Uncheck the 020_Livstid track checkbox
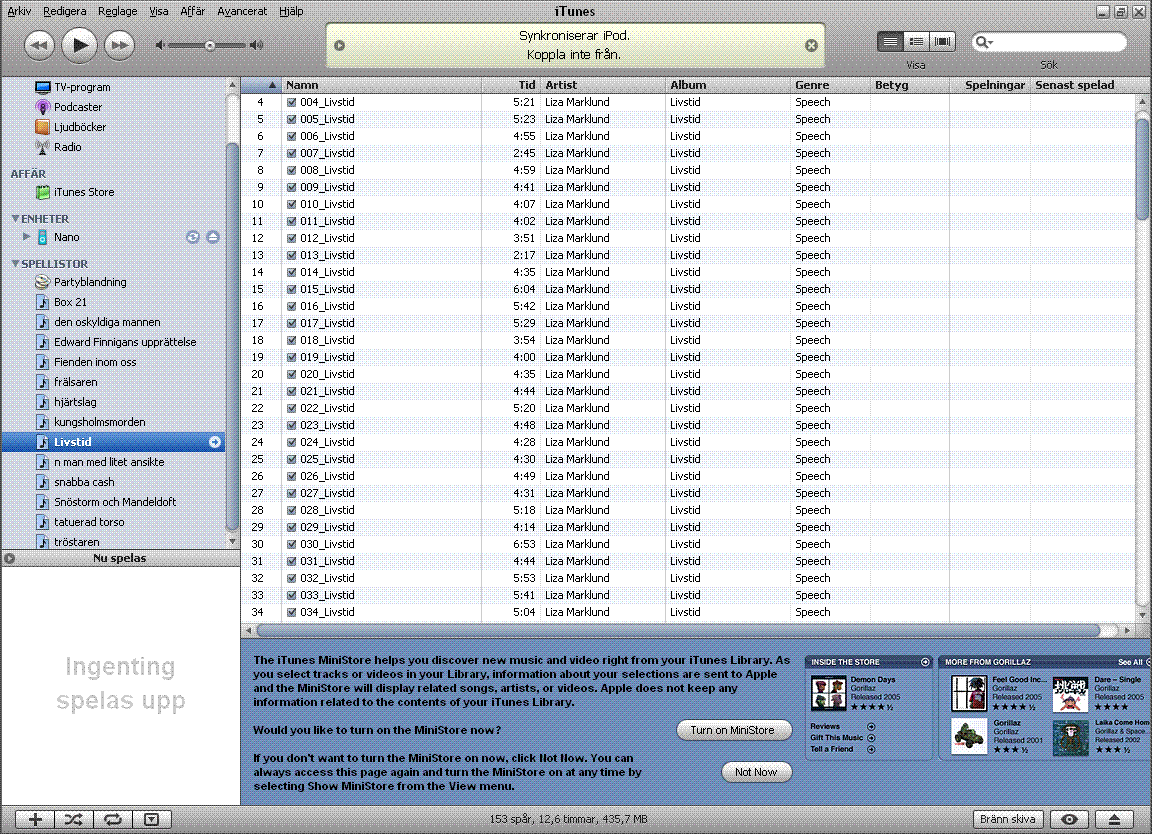 click(292, 374)
